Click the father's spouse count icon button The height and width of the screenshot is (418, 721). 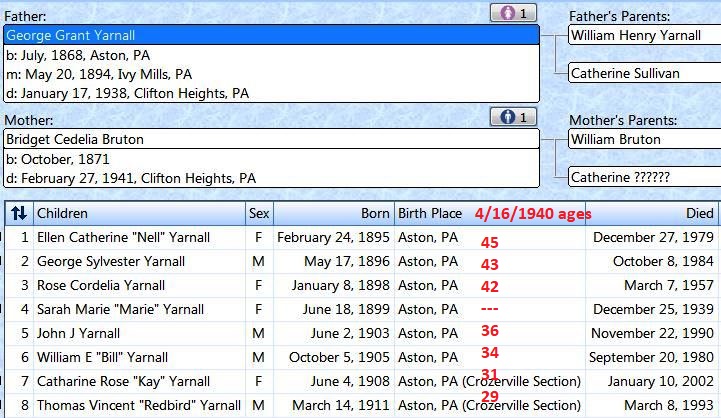514,13
